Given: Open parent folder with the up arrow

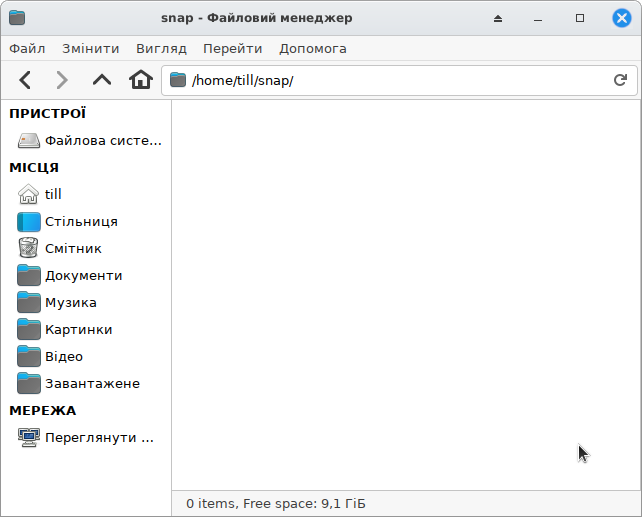Looking at the screenshot, I should (102, 79).
